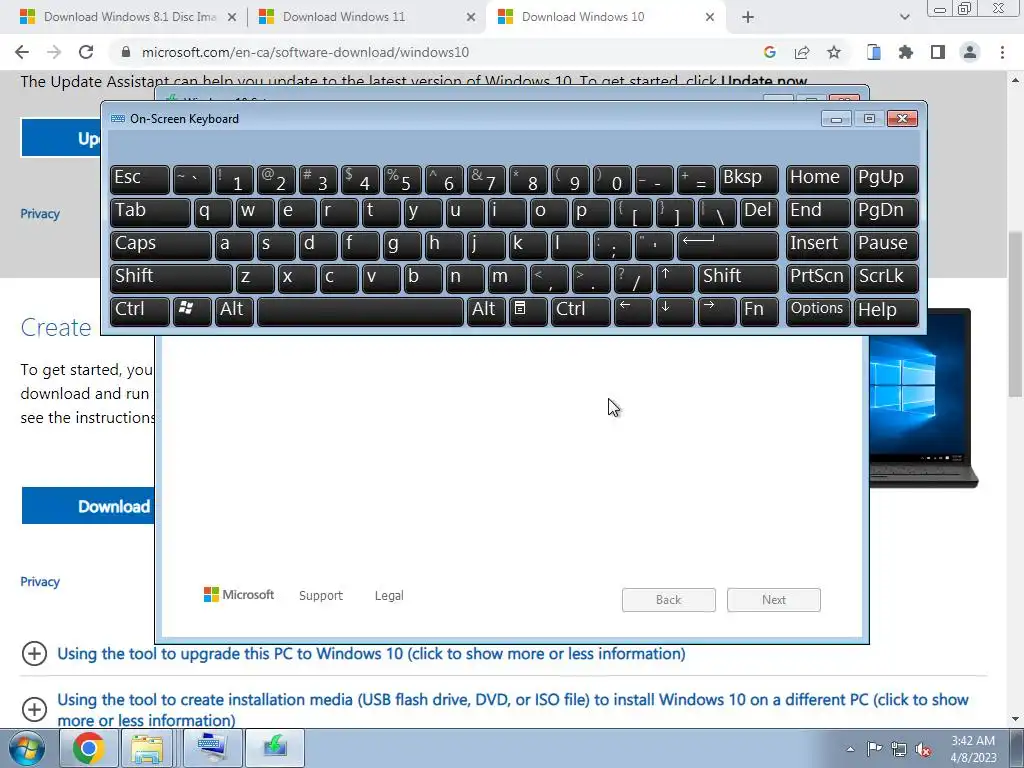
Task: Toggle the left Alt key
Action: (x=234, y=311)
